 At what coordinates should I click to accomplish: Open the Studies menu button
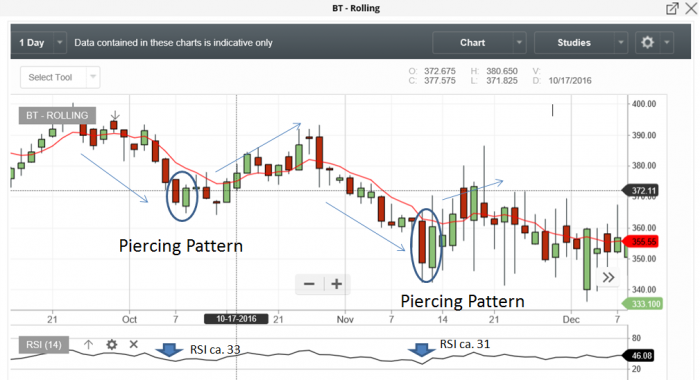[574, 43]
